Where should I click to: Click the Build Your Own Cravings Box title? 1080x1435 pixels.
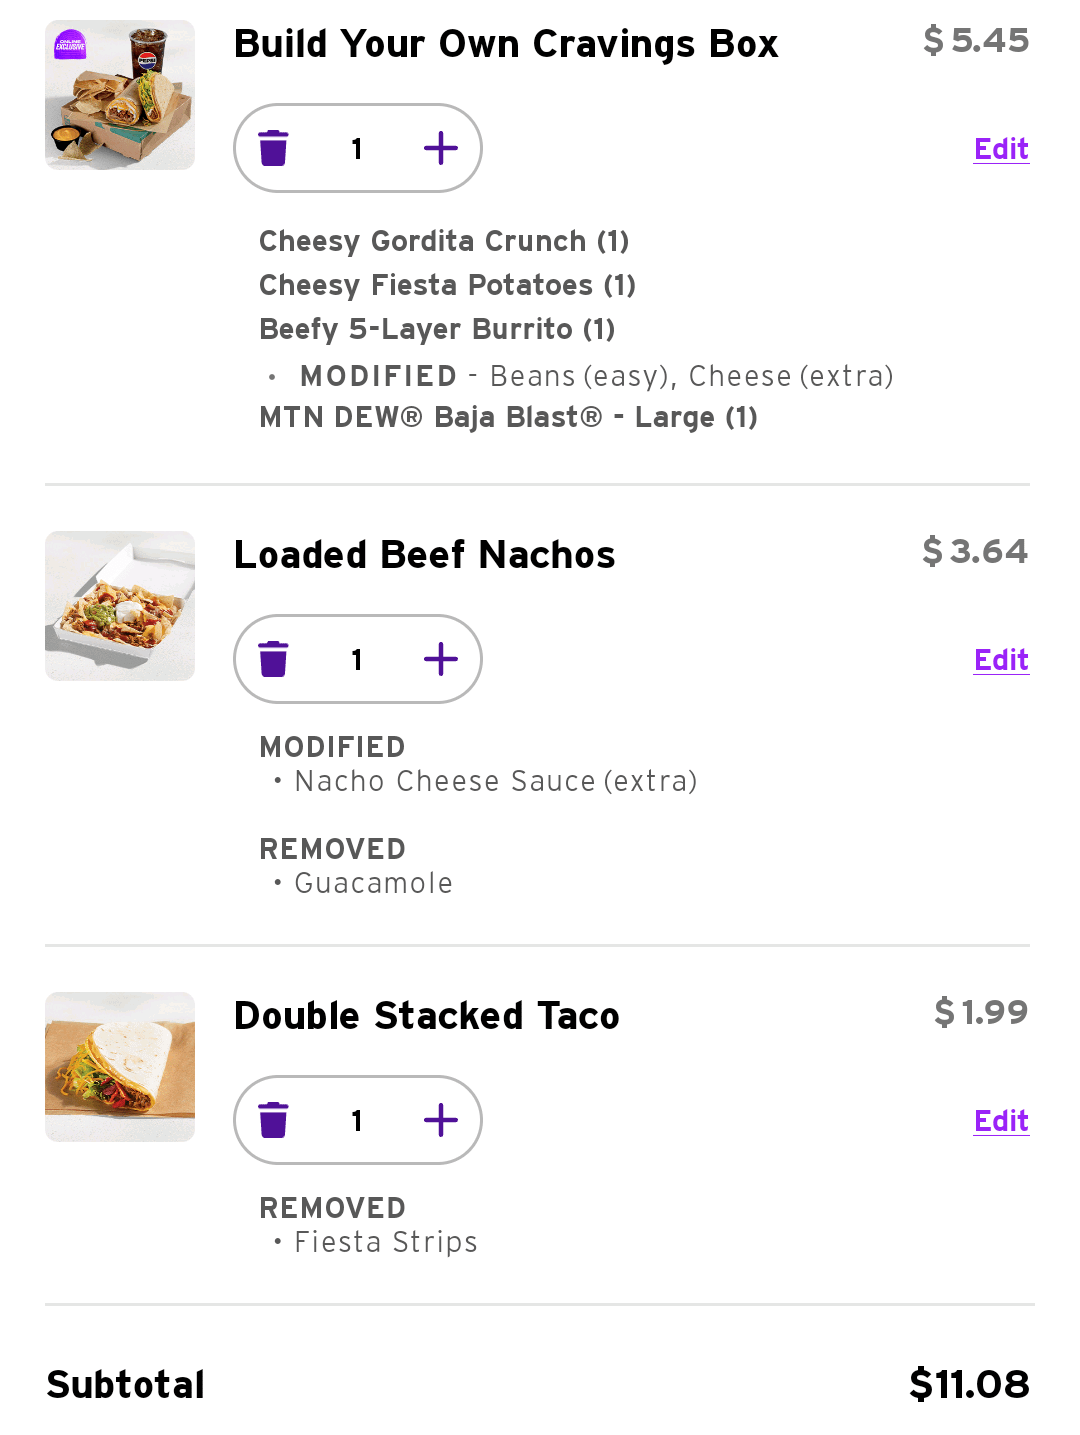click(506, 44)
